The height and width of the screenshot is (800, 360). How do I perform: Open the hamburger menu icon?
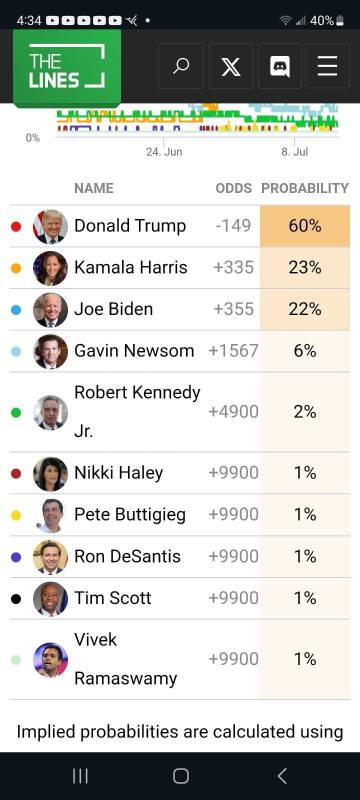327,66
